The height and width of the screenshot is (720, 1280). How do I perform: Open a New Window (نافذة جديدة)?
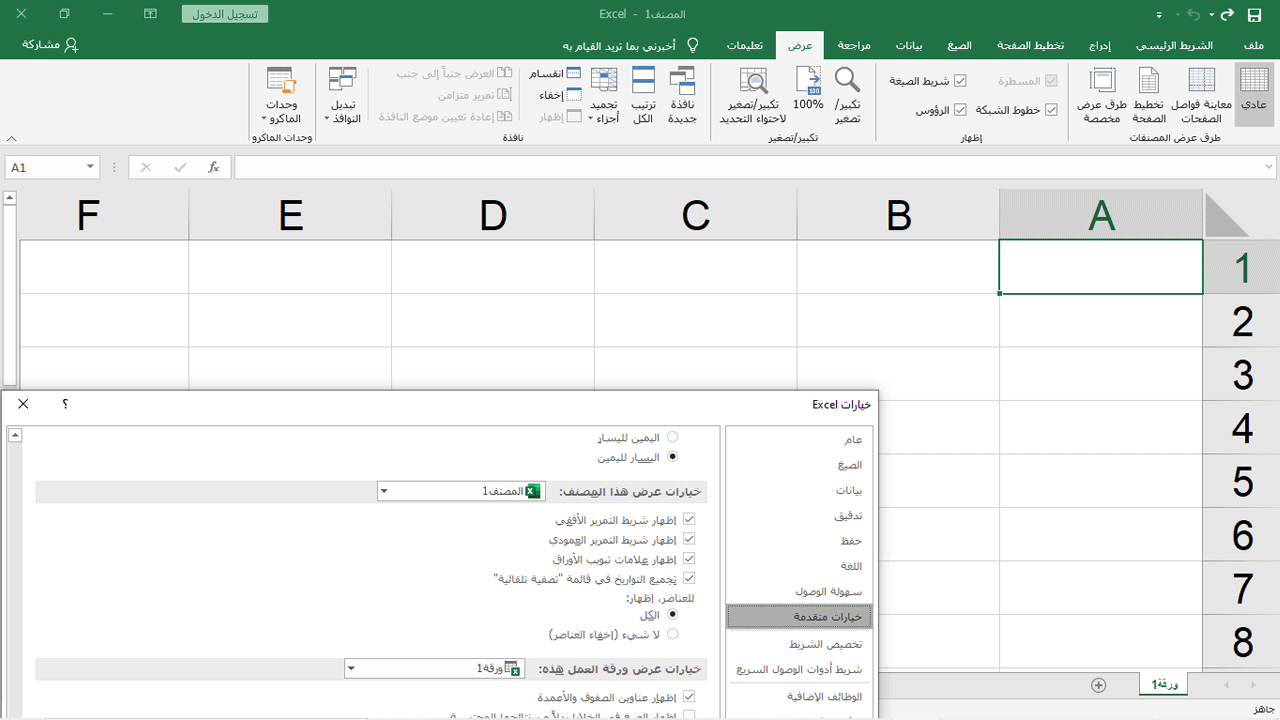[x=683, y=95]
